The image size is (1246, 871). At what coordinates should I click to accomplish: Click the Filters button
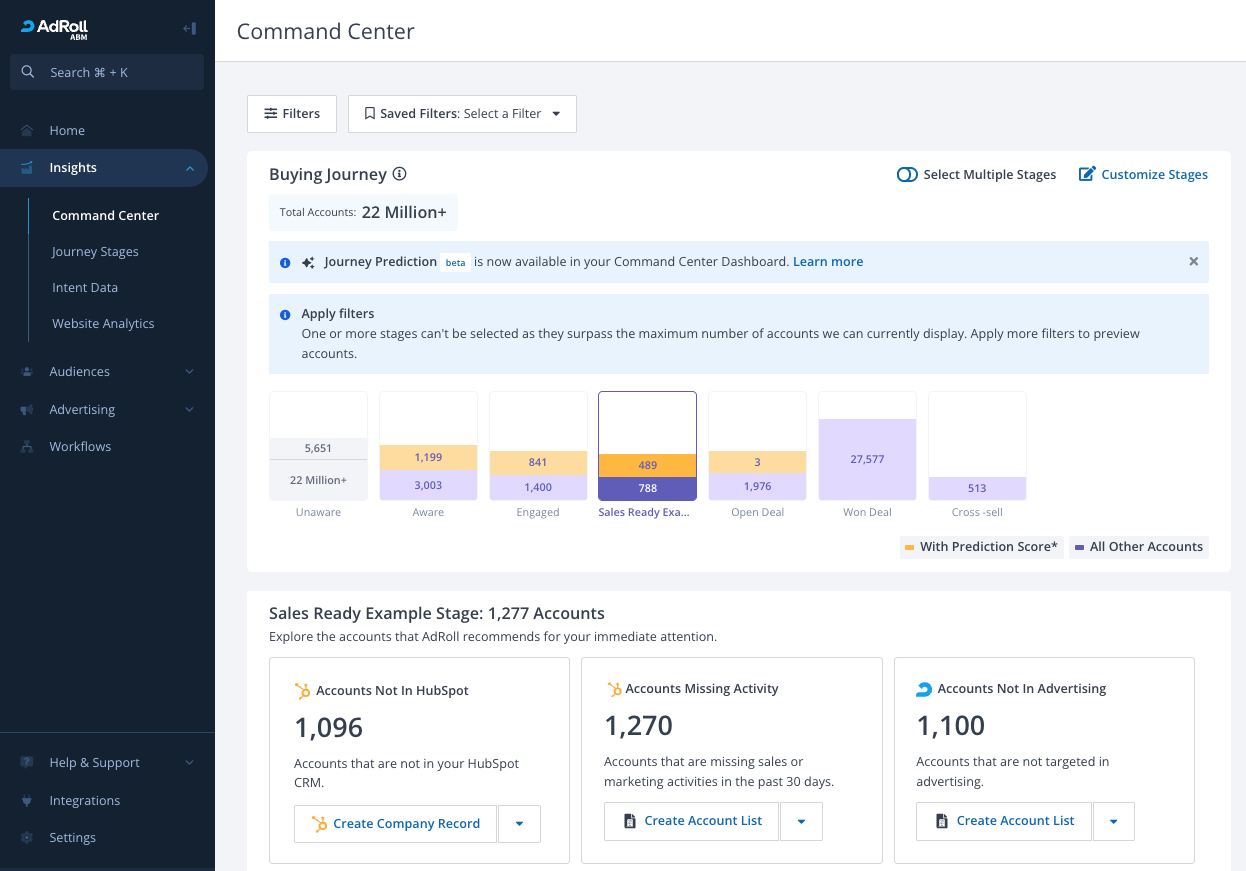[292, 114]
